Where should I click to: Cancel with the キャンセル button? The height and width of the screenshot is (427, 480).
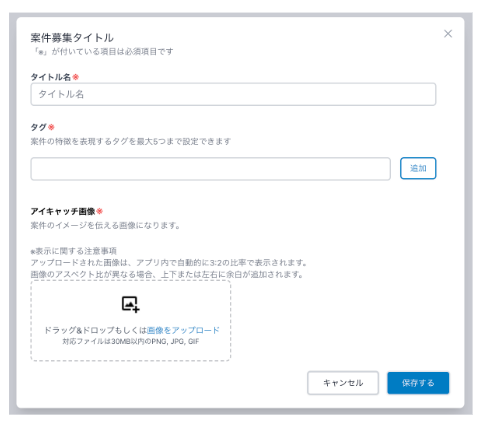point(343,383)
